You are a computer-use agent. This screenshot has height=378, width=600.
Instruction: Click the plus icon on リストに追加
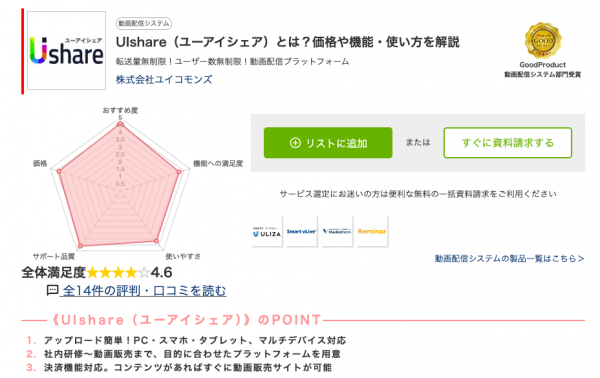pos(295,143)
